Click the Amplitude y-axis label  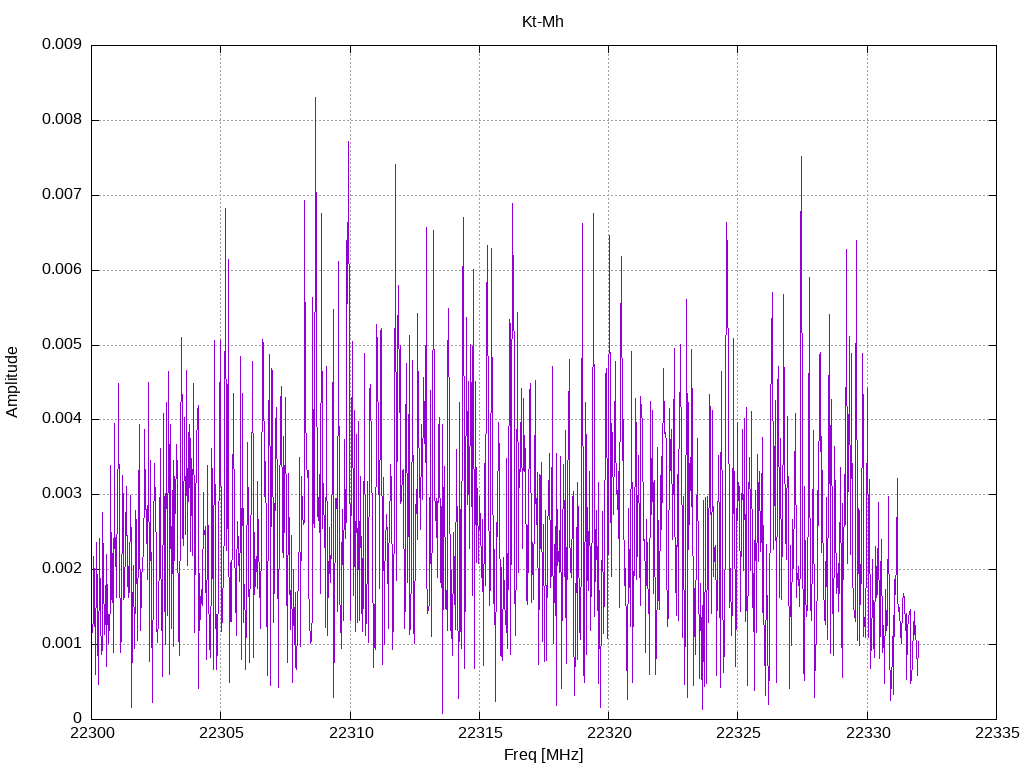(x=12, y=382)
